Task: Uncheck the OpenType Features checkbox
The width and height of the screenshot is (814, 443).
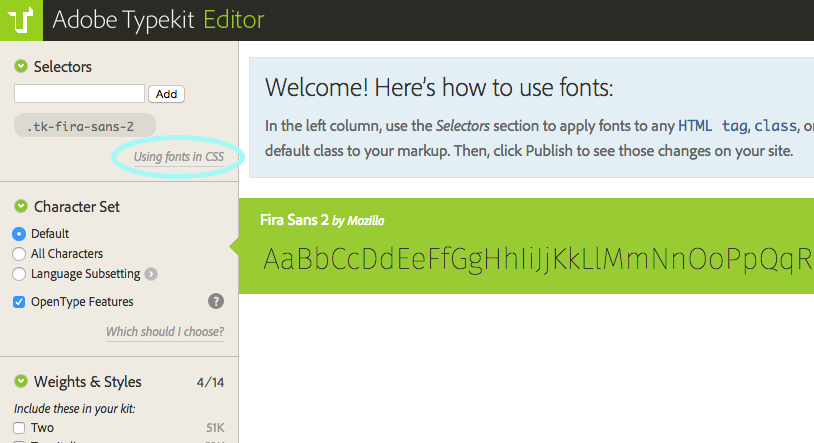Action: [x=19, y=302]
